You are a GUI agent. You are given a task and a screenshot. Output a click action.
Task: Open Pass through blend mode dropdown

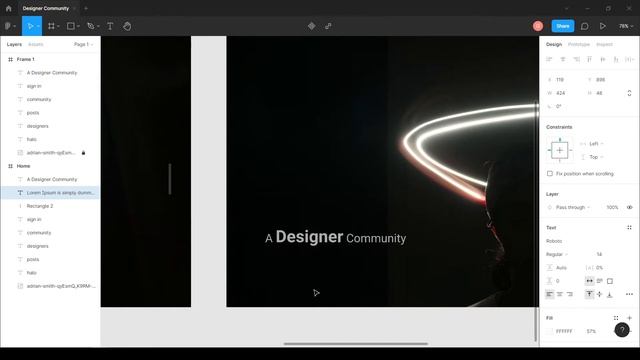(x=573, y=207)
